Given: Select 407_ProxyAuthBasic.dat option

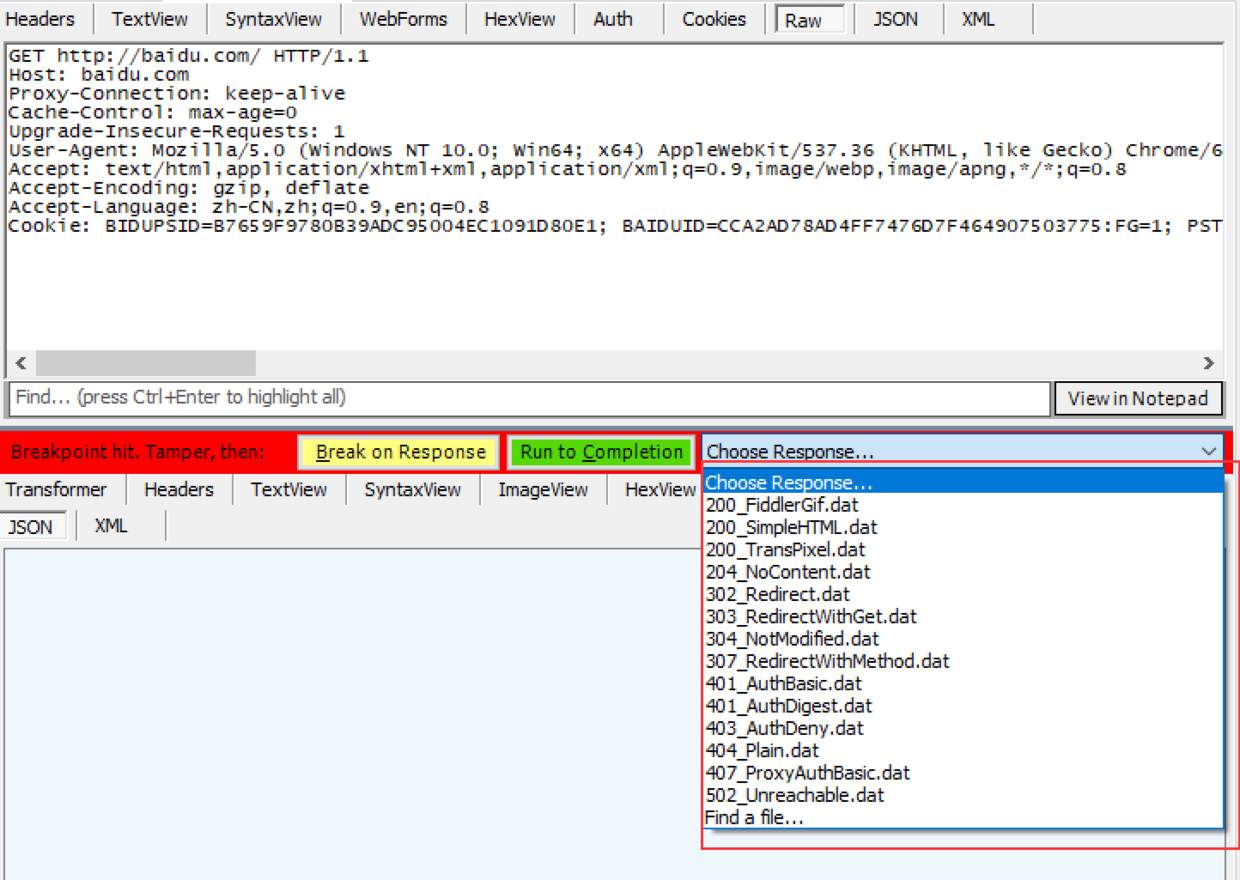Looking at the screenshot, I should click(808, 772).
